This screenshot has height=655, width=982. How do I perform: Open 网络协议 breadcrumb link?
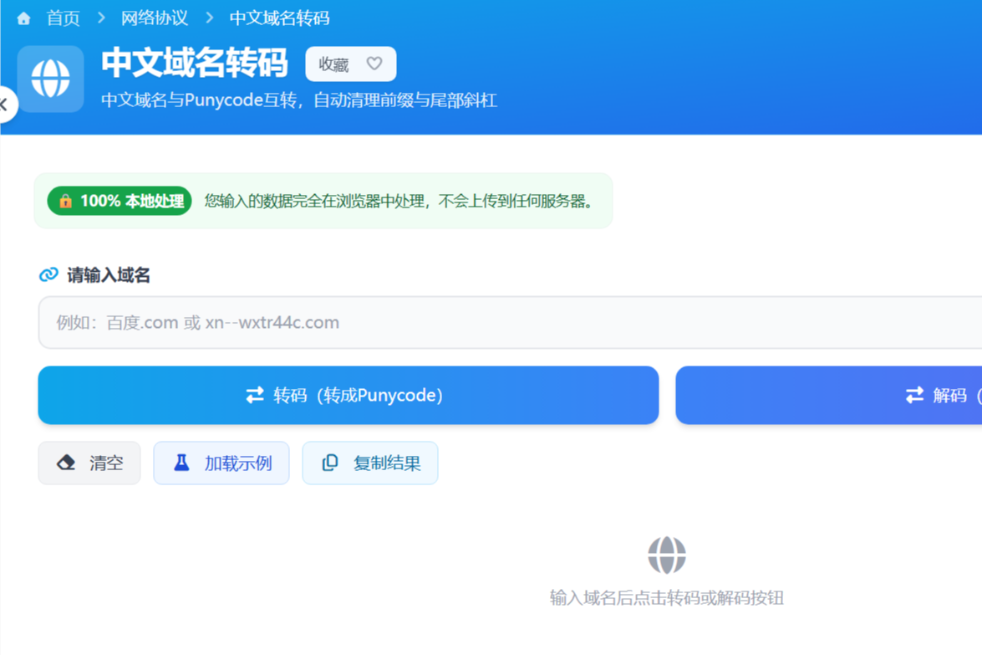point(155,19)
